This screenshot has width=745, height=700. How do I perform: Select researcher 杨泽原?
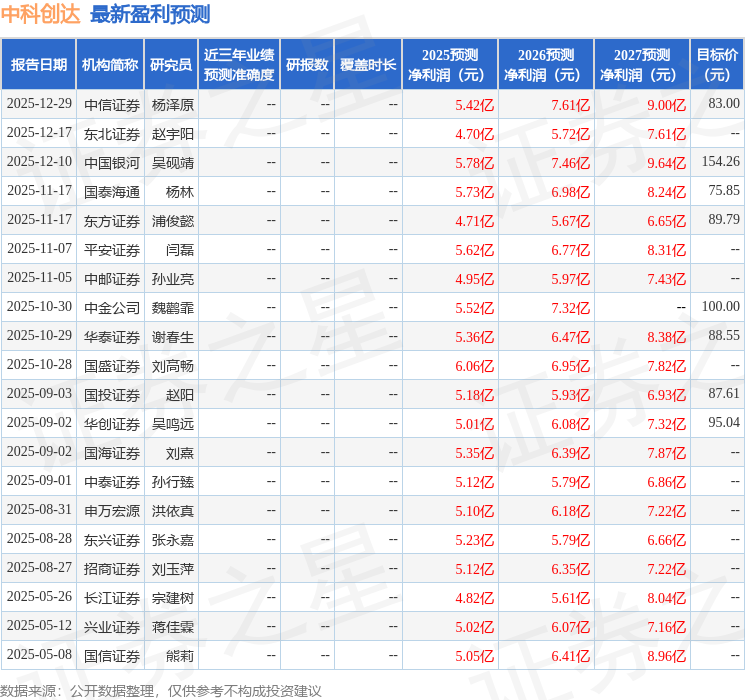(x=173, y=105)
